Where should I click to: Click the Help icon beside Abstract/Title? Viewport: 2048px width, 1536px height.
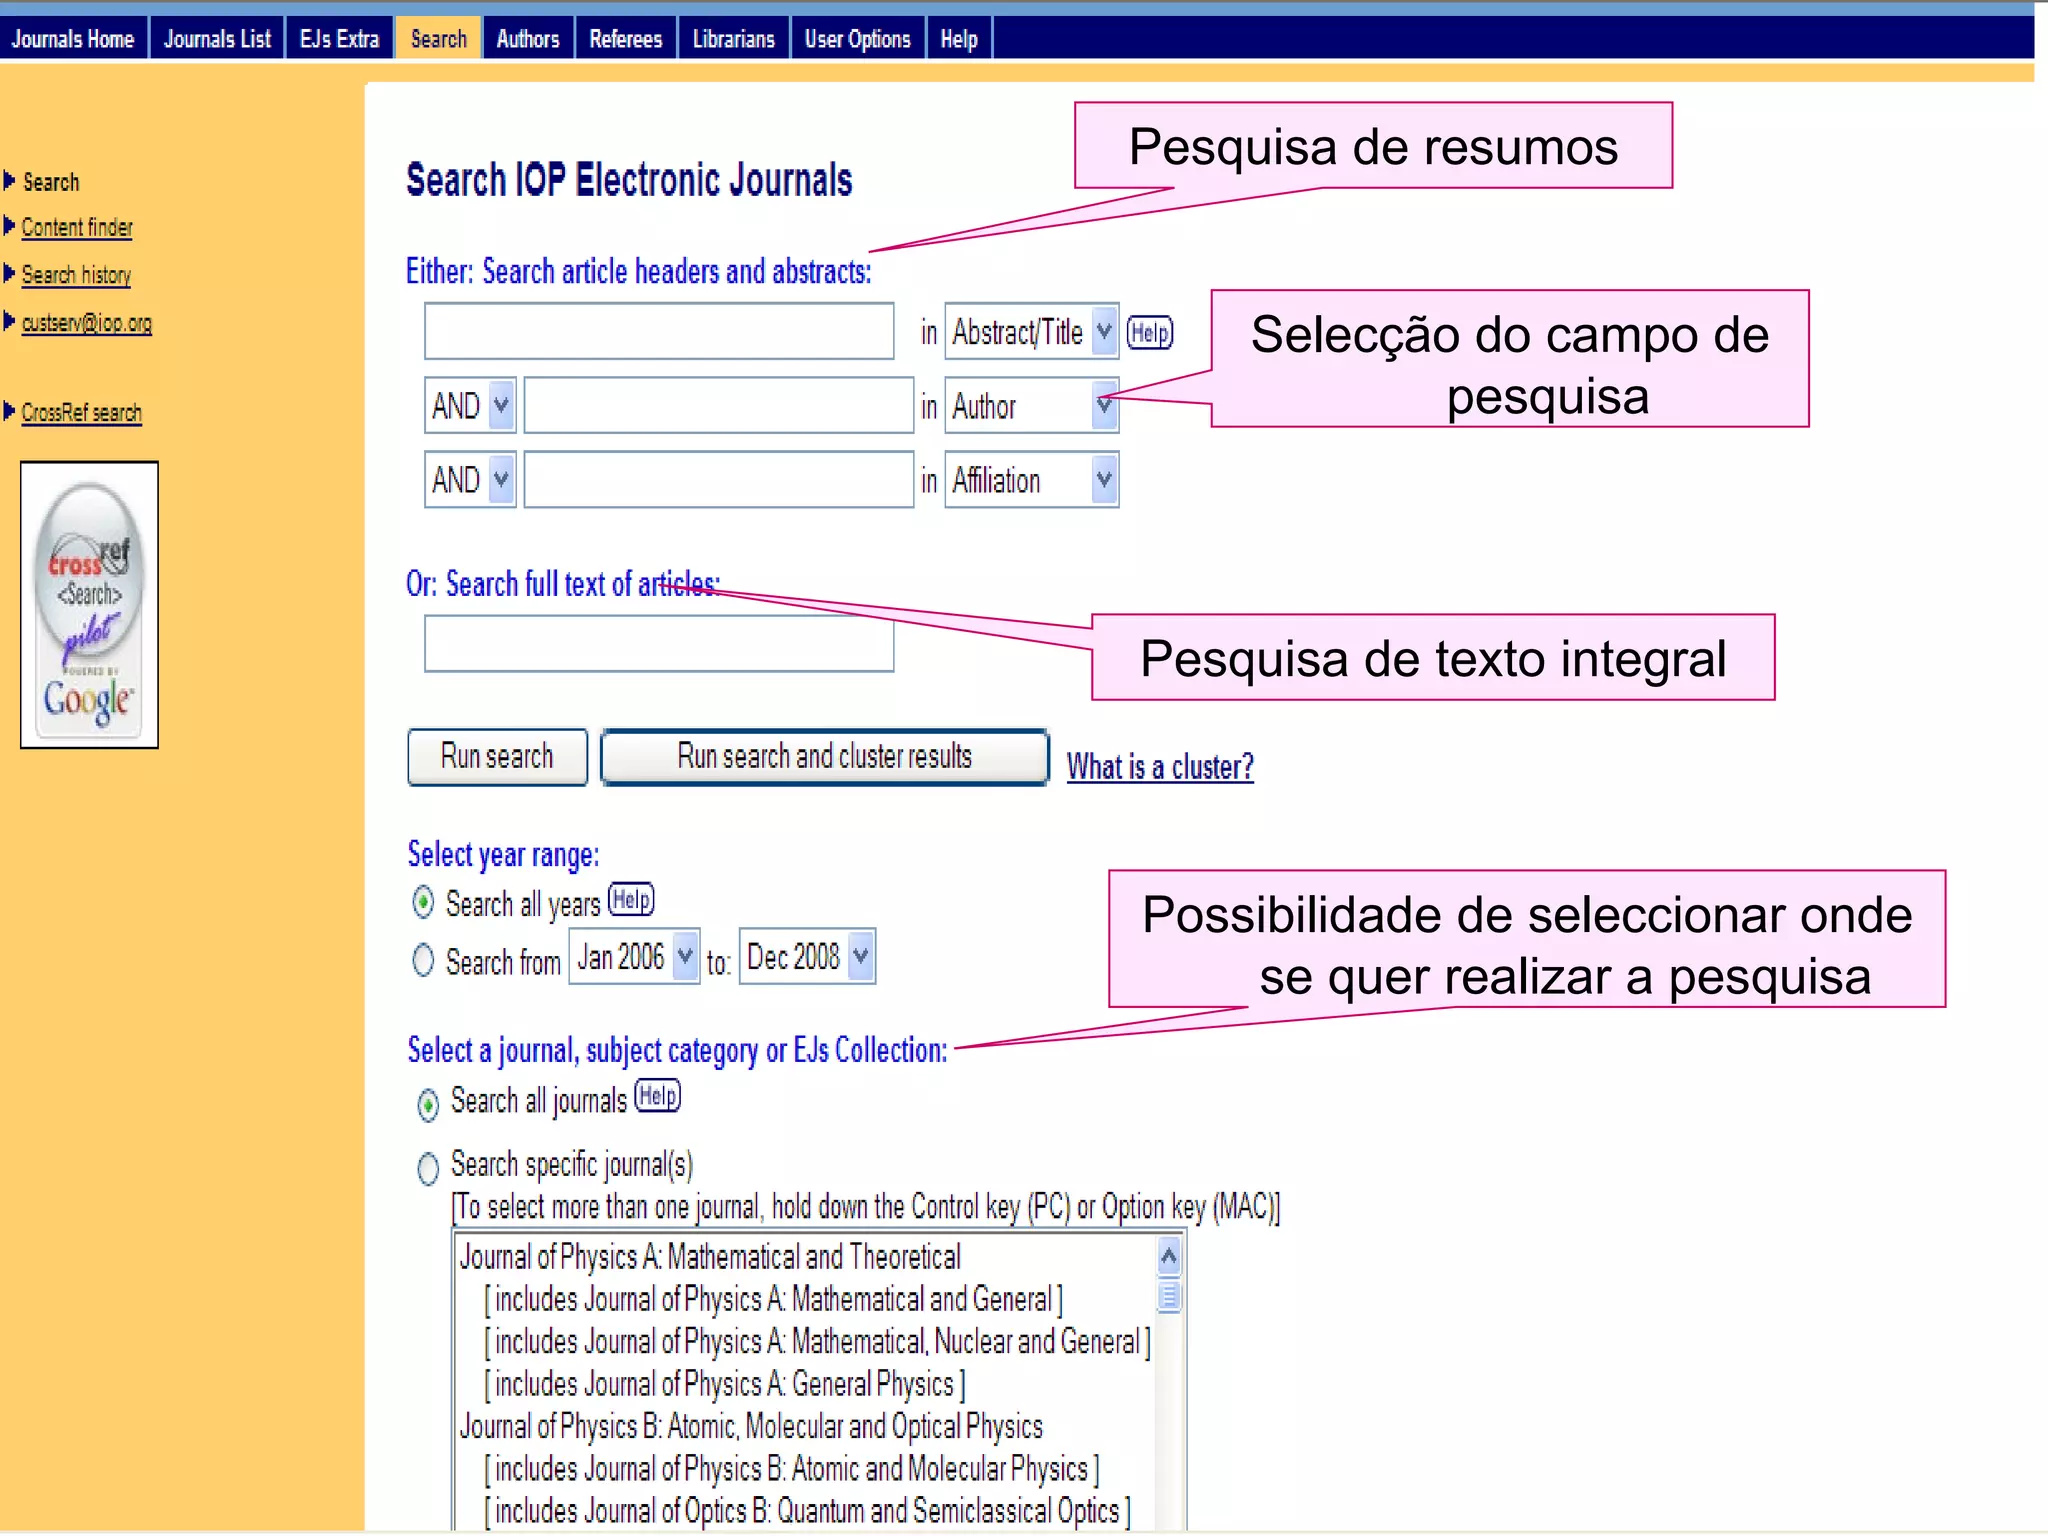1150,332
